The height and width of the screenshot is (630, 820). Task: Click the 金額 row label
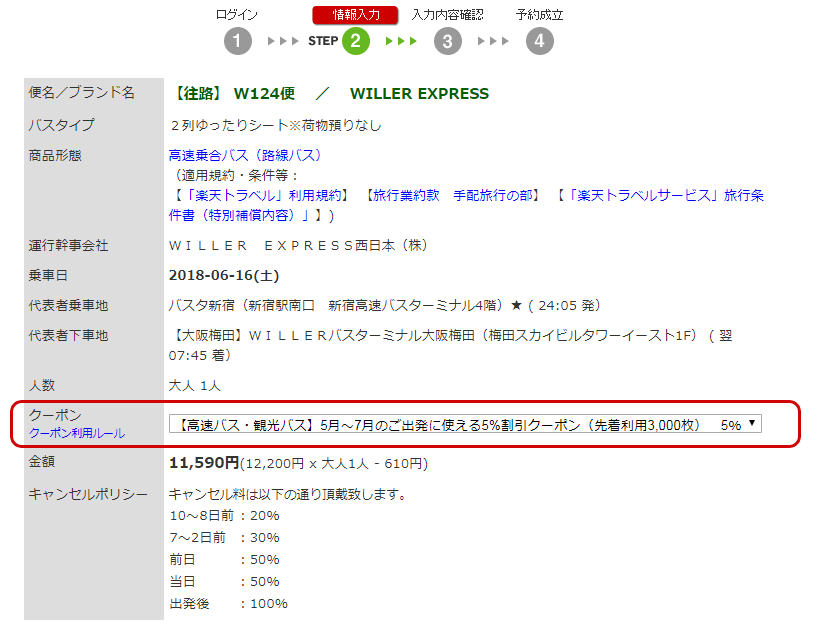42,462
